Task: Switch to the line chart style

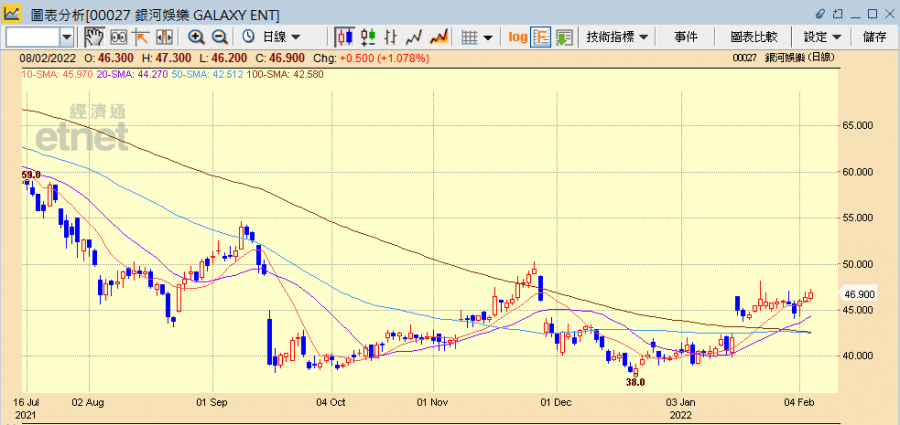Action: pyautogui.click(x=414, y=37)
